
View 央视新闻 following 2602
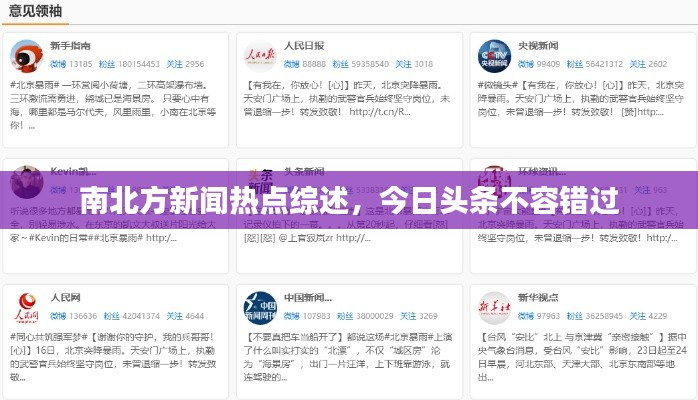click(x=649, y=64)
